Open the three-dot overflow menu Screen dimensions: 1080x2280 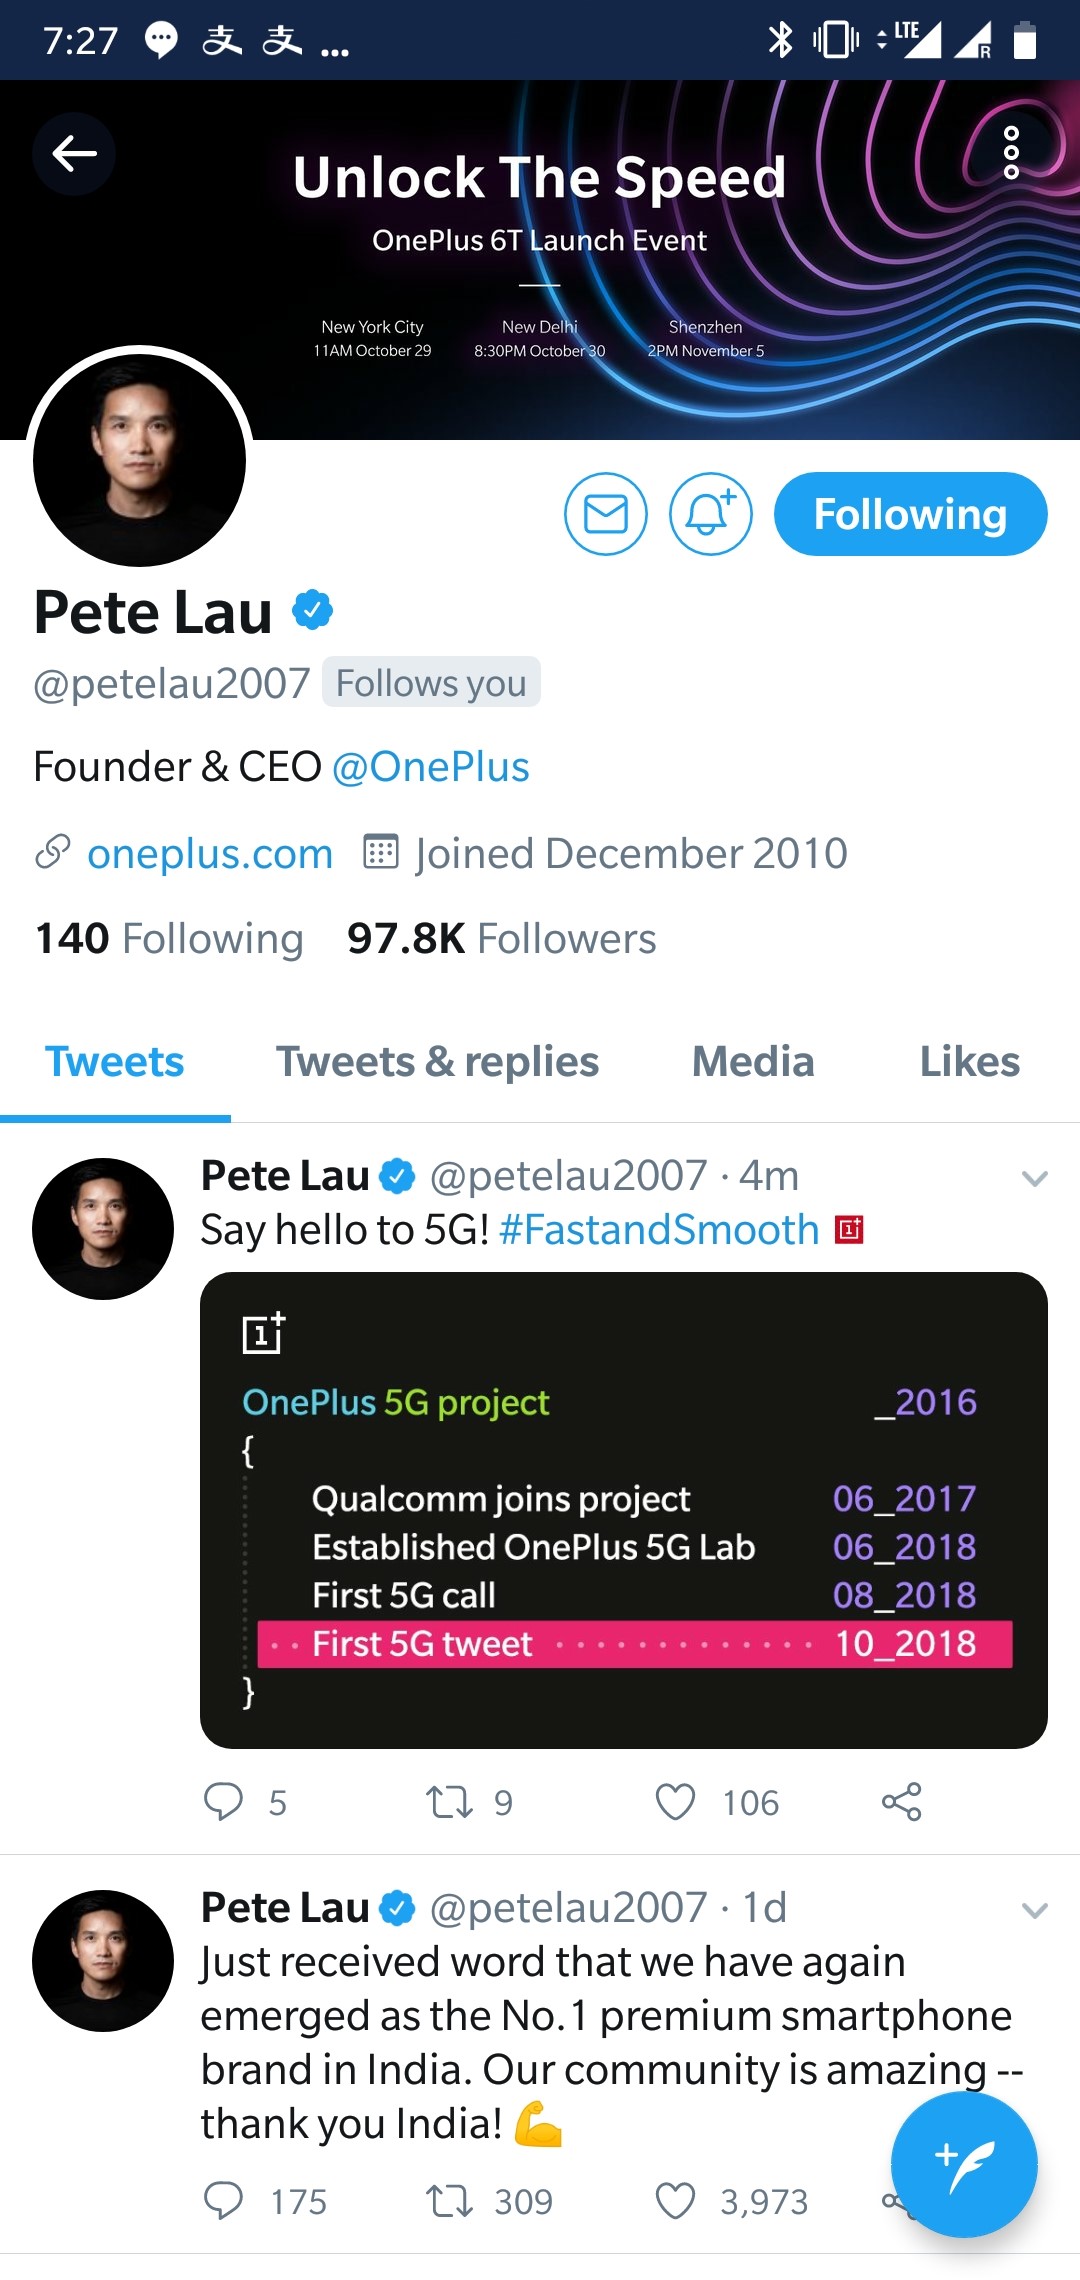pos(1011,153)
